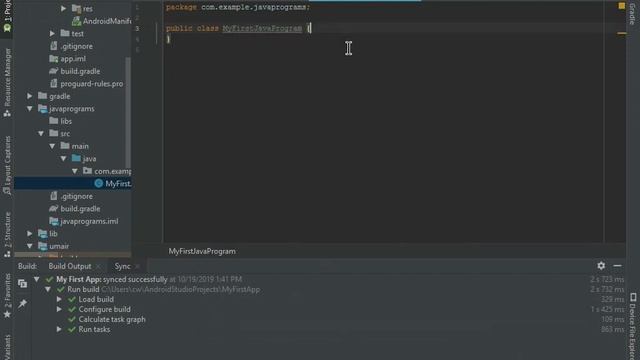Viewport: 640px width, 360px height.
Task: Hide the Build panel with minimize dash
Action: coord(617,266)
